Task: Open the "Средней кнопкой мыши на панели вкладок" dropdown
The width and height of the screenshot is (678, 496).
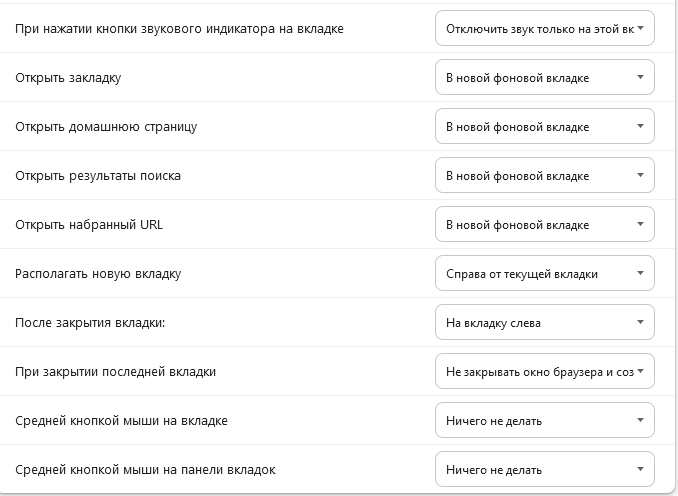Action: 545,470
